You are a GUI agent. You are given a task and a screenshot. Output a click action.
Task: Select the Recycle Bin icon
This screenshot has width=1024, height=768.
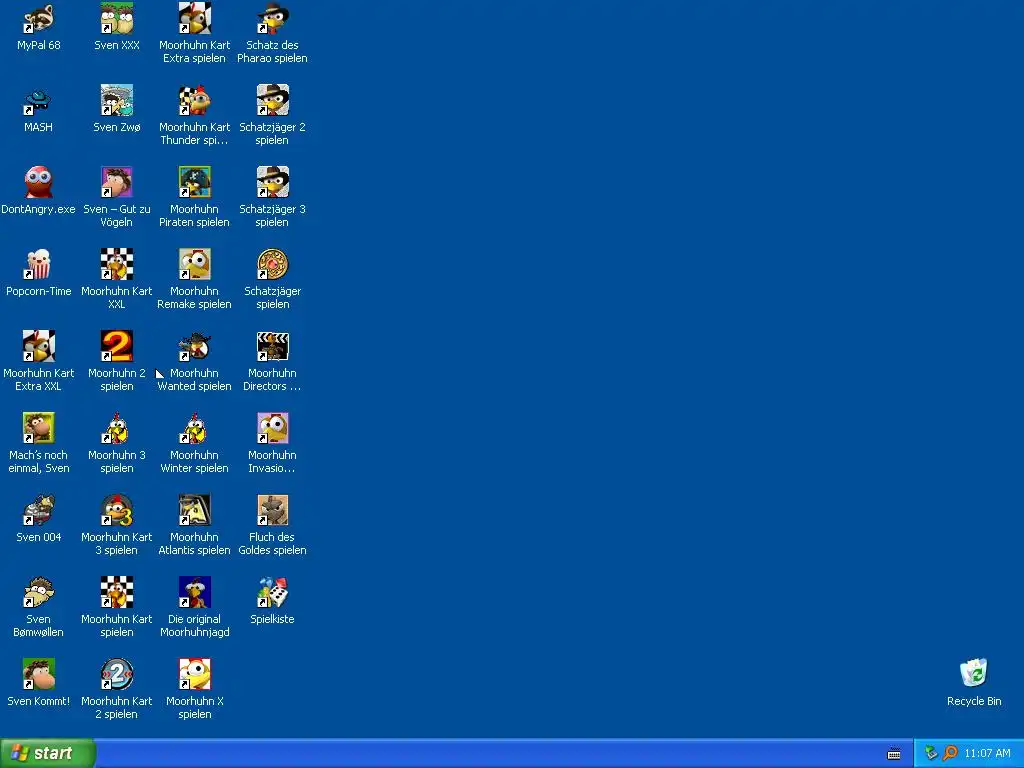click(x=974, y=673)
